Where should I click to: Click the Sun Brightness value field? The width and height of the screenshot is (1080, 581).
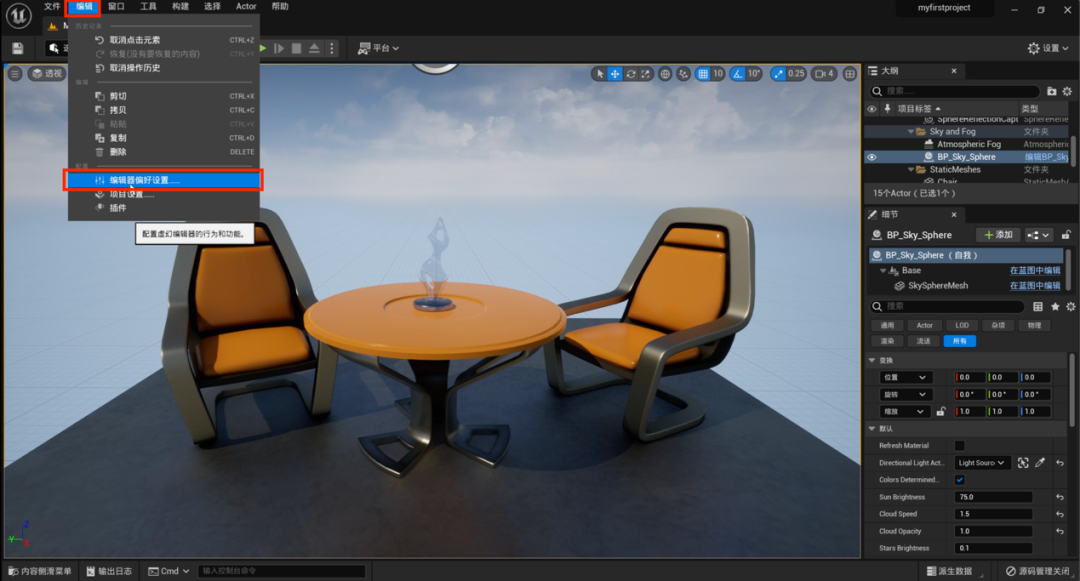click(x=993, y=497)
